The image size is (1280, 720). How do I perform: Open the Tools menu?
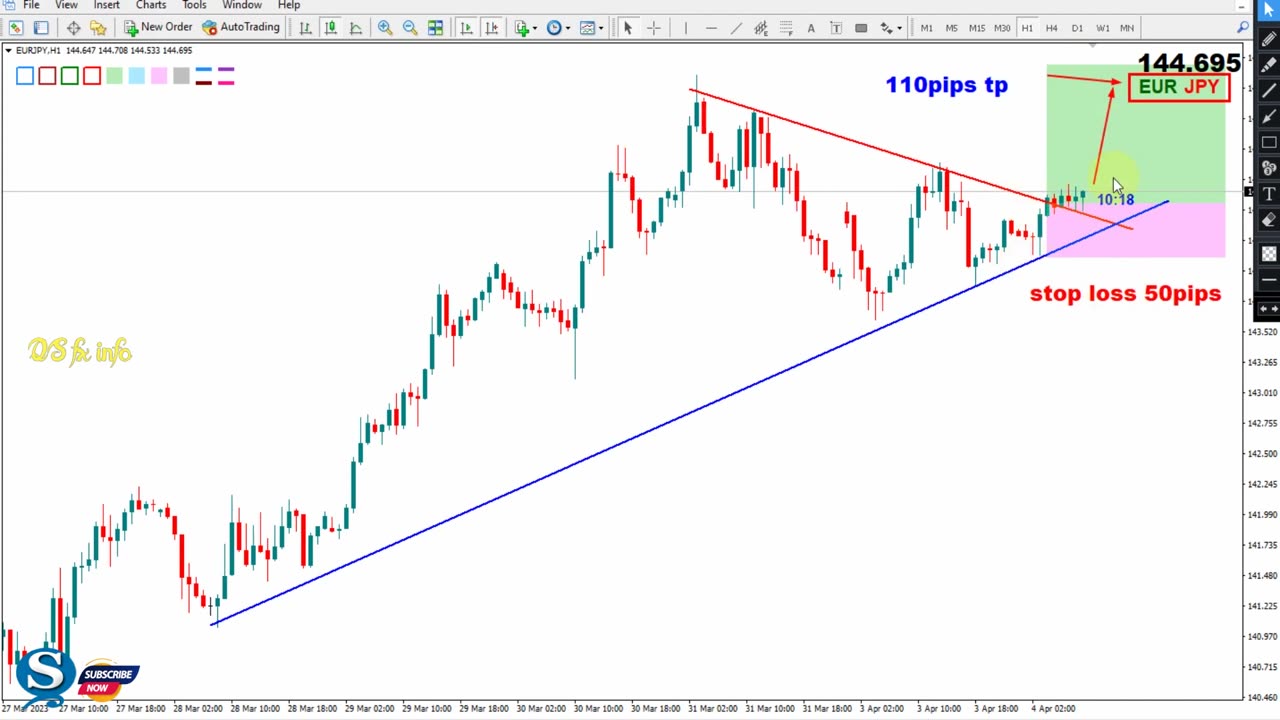point(194,5)
